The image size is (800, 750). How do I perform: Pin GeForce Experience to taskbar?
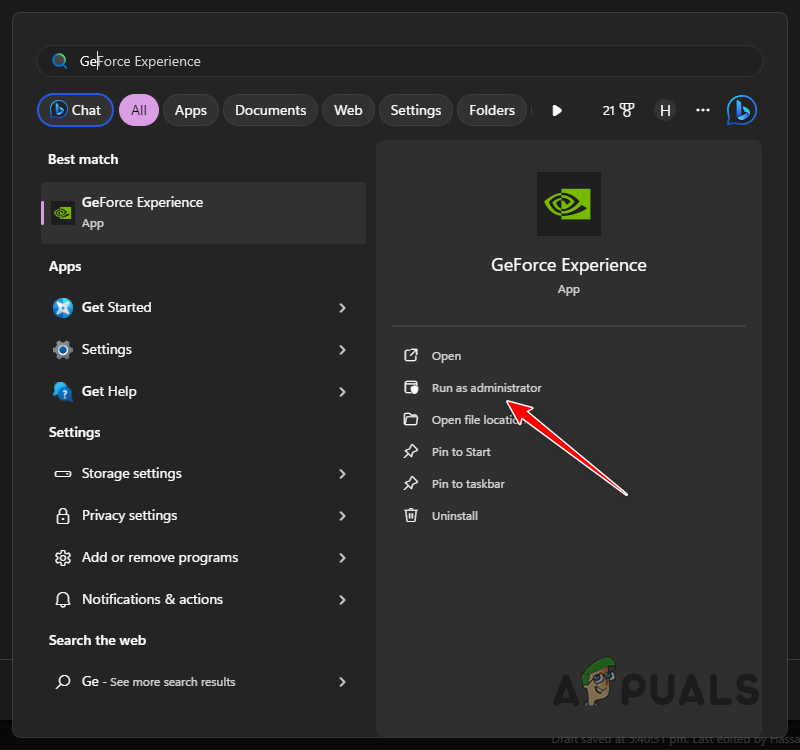point(470,483)
